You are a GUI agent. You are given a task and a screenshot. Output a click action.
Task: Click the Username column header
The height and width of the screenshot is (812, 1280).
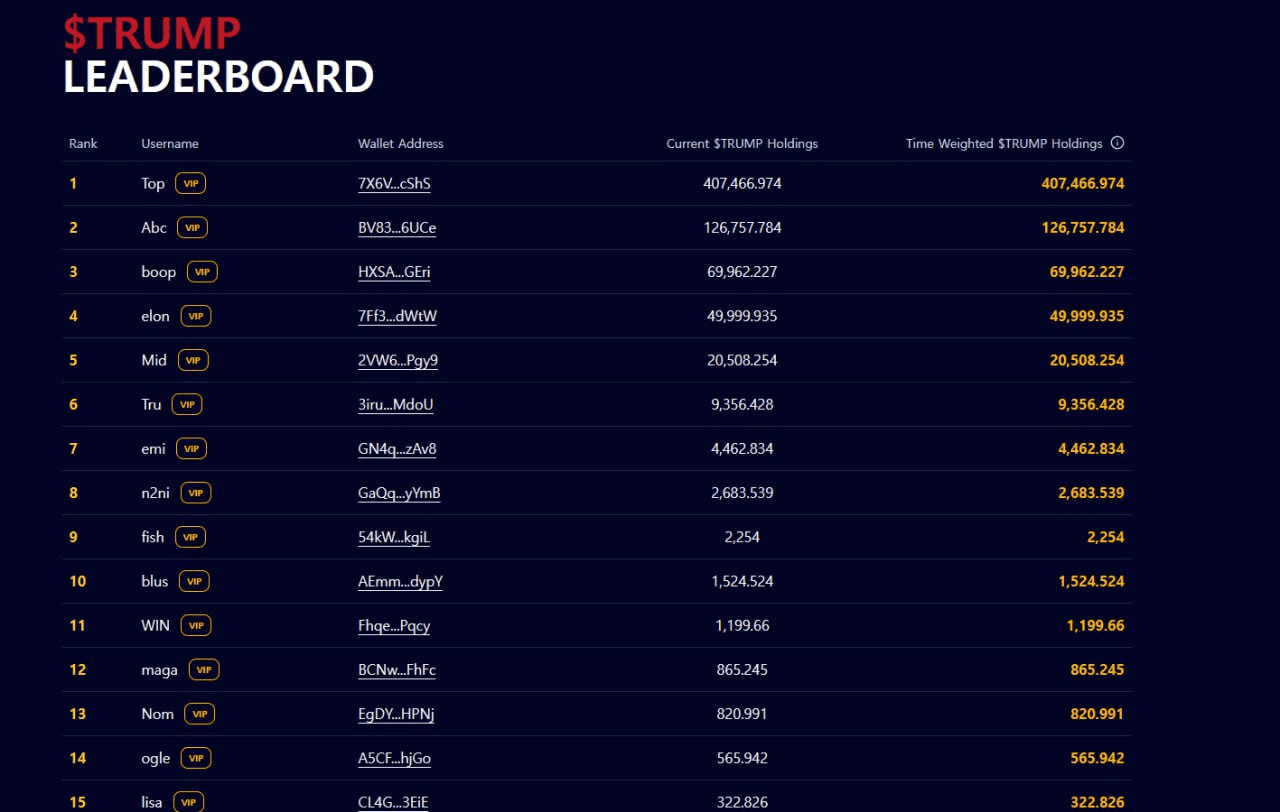coord(170,143)
